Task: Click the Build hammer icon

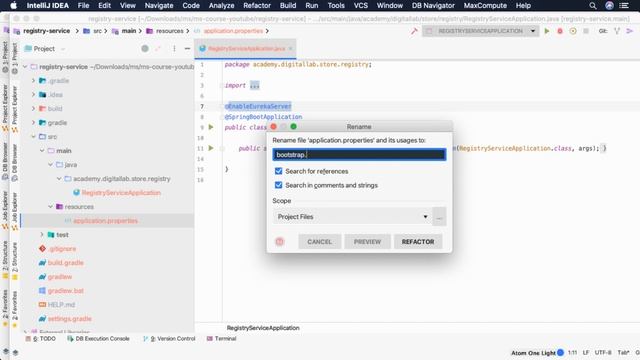Action: coord(414,31)
